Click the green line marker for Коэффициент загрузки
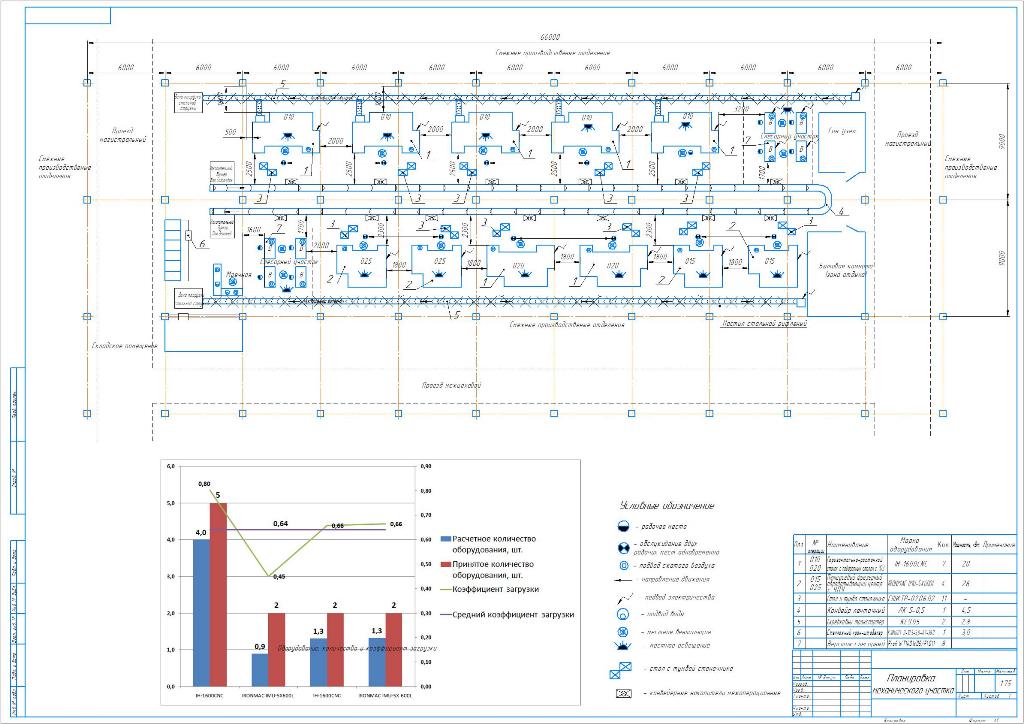The width and height of the screenshot is (1024, 724). (x=445, y=590)
